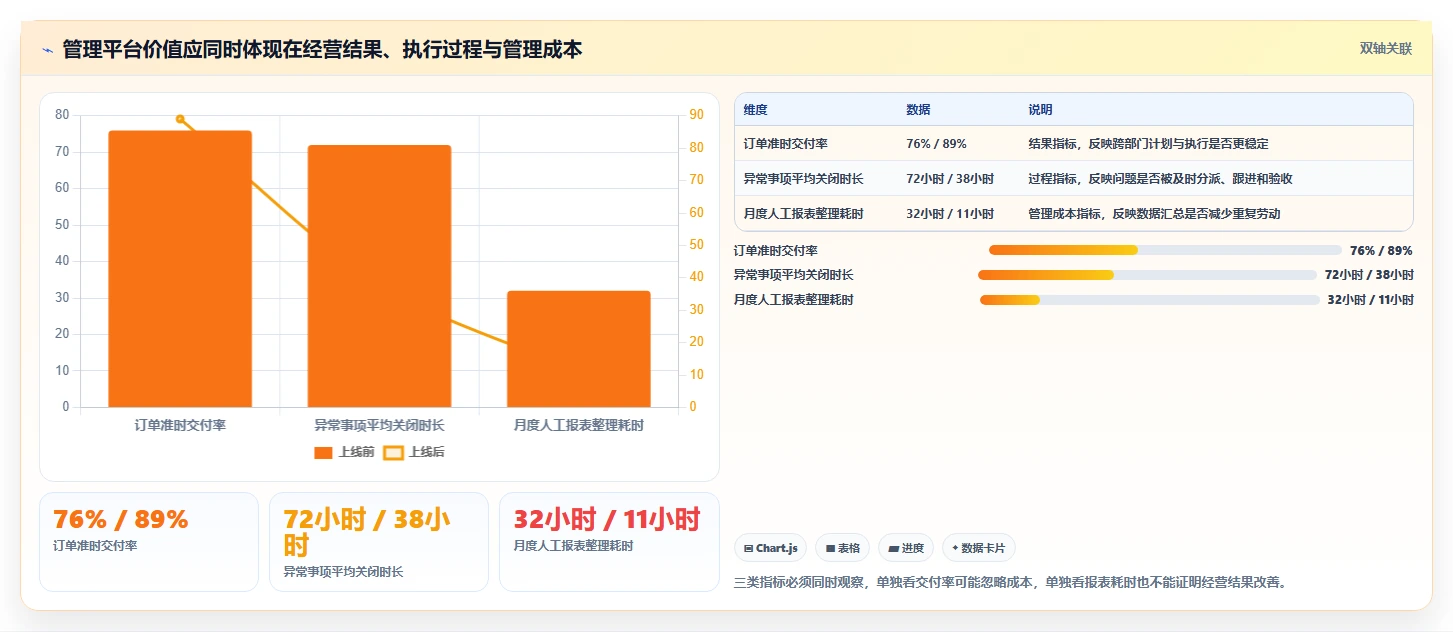Screen dimensions: 1453x632
Task: Click the orange bar for 订单准时交付率
Action: [180, 269]
